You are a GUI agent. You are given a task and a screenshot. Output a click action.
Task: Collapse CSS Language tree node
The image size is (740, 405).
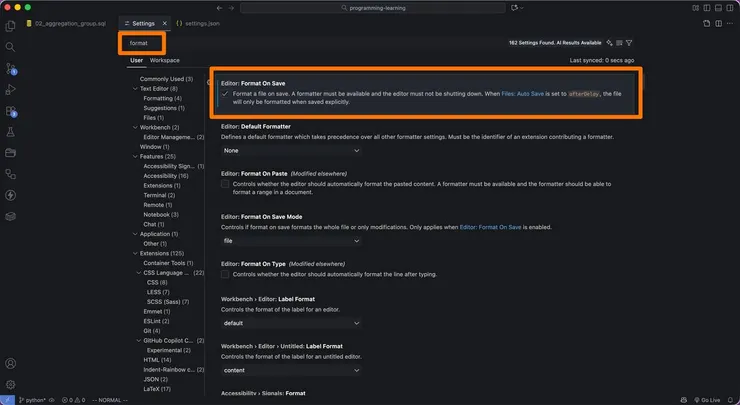click(139, 273)
